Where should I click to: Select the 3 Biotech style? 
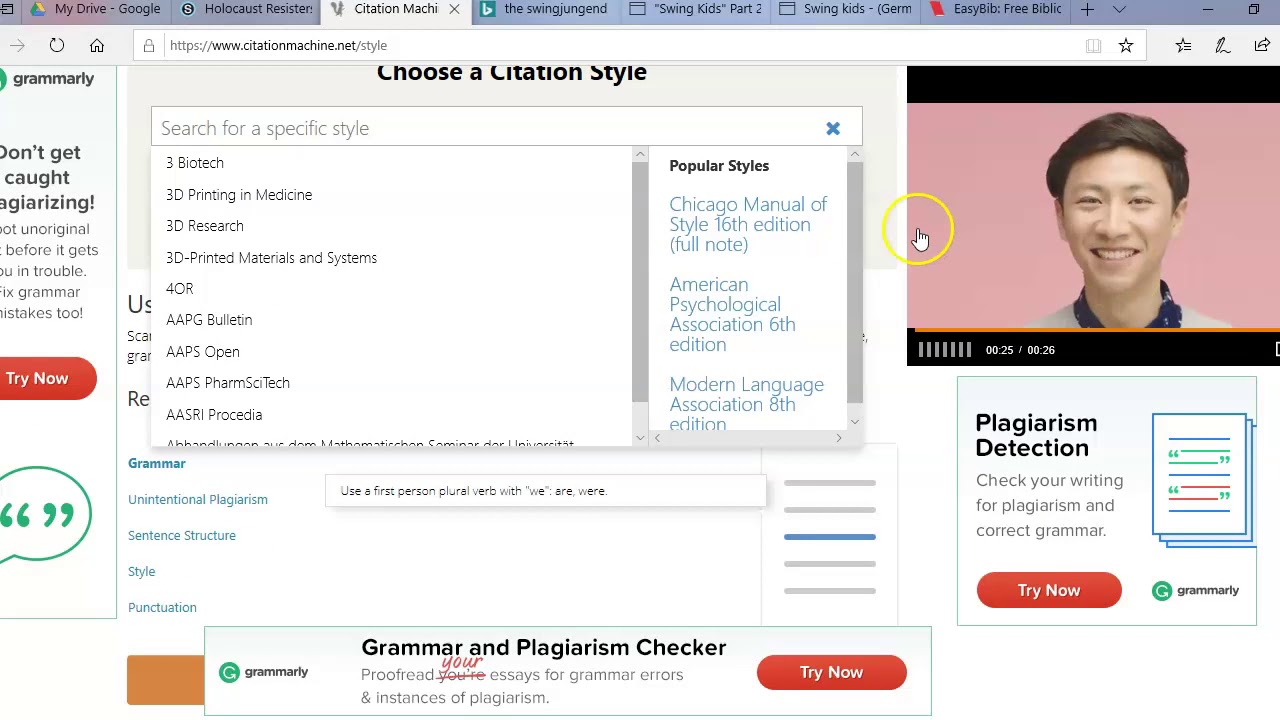point(195,163)
